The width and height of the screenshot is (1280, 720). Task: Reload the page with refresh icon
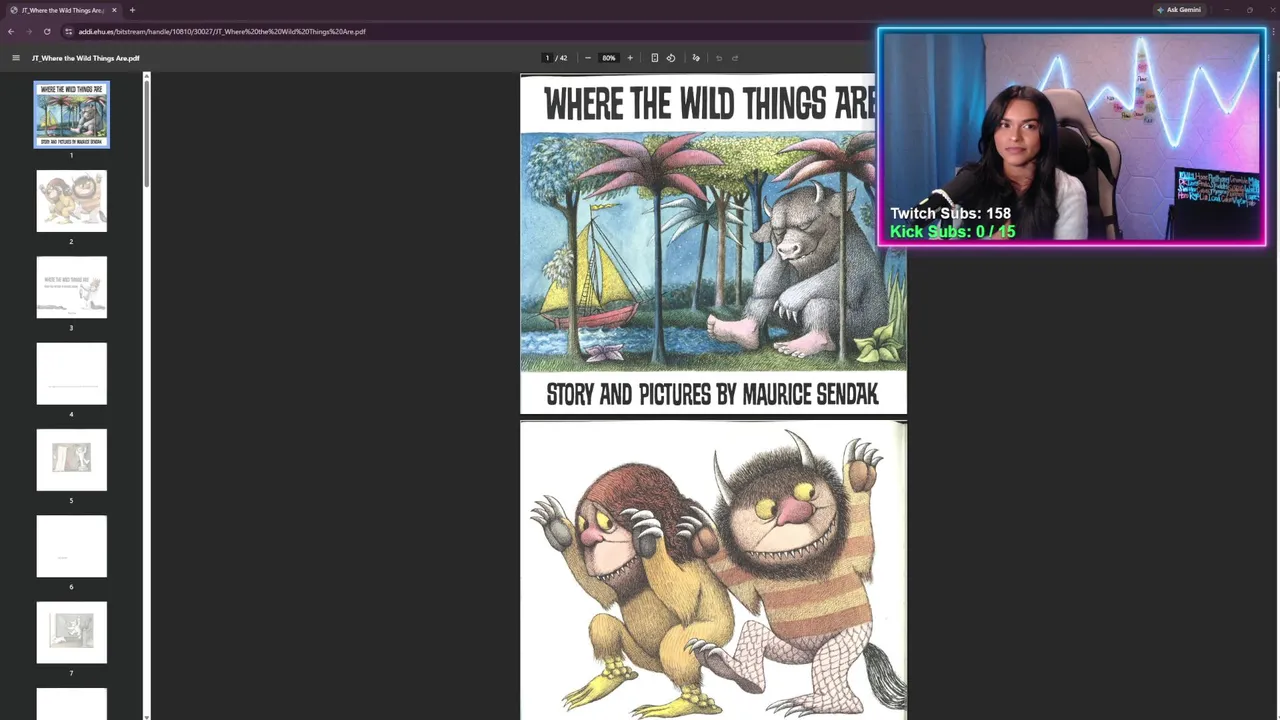pos(46,31)
